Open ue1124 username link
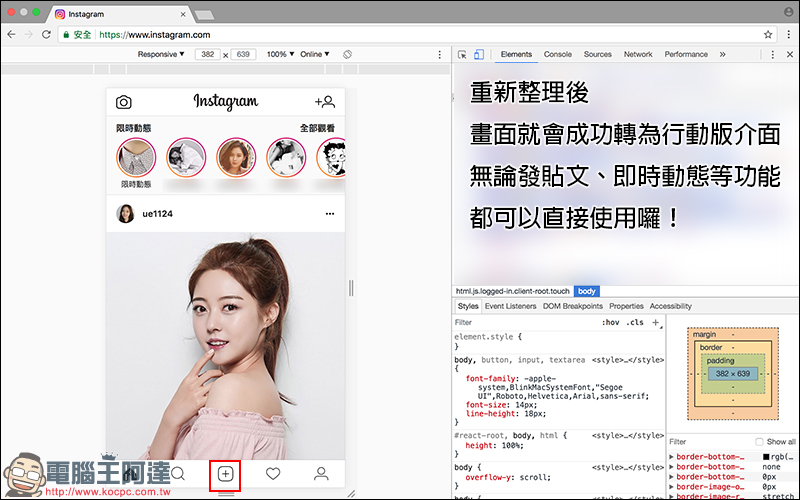 coord(157,214)
